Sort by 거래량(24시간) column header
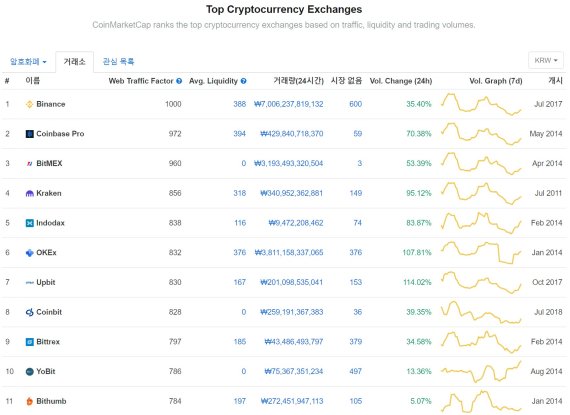570x415 pixels. [x=298, y=81]
